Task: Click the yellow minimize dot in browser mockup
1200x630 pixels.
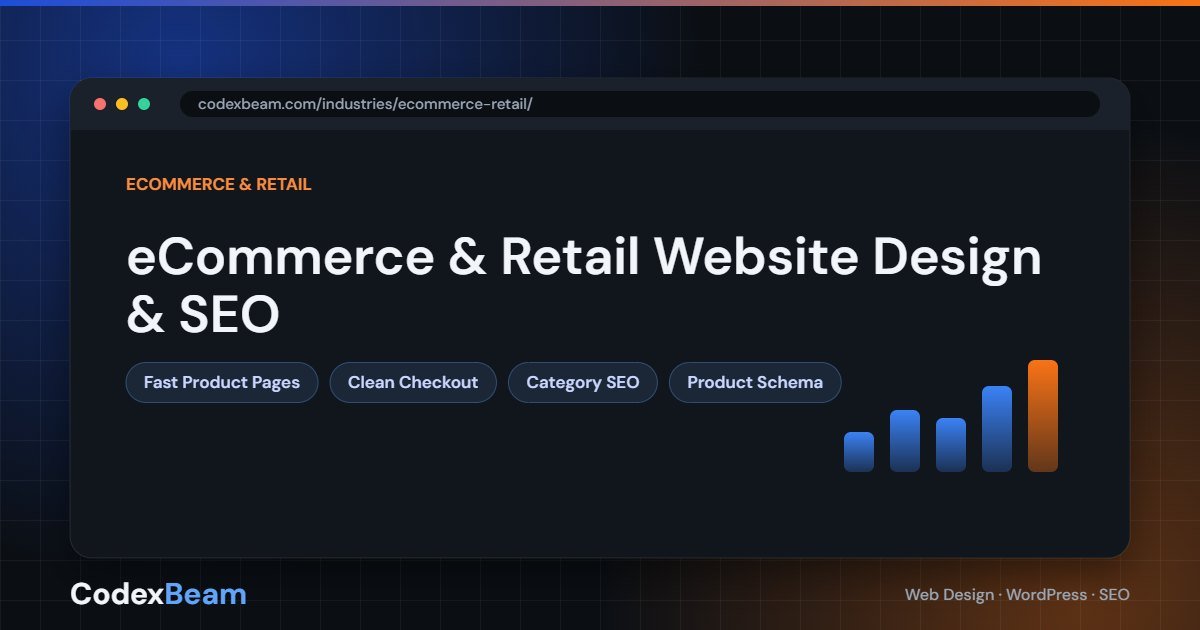Action: click(x=122, y=104)
